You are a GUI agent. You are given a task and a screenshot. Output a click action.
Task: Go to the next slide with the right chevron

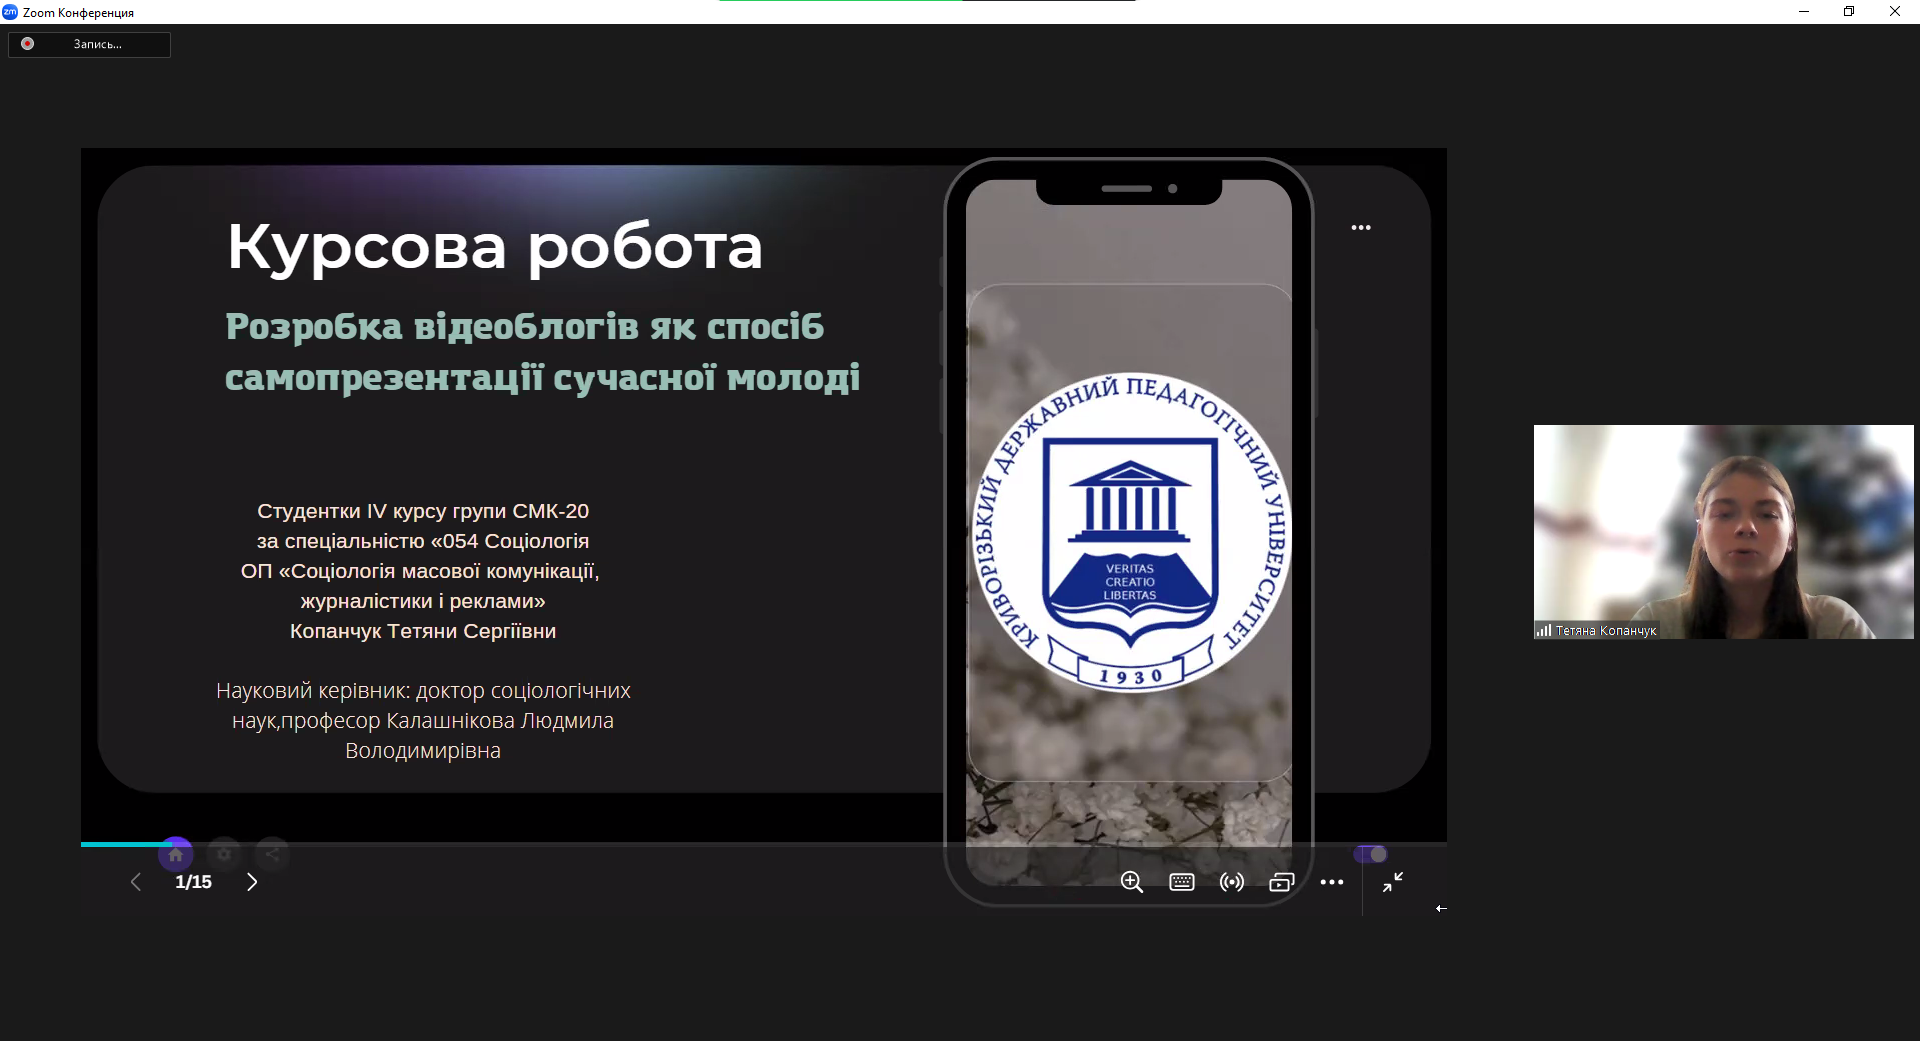(252, 882)
